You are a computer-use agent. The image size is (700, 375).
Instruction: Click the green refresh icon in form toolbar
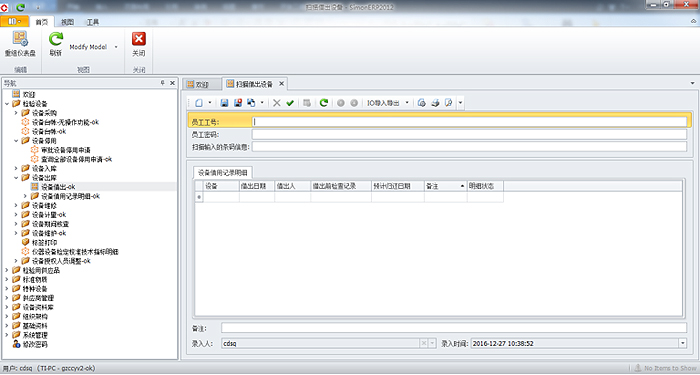coord(324,103)
